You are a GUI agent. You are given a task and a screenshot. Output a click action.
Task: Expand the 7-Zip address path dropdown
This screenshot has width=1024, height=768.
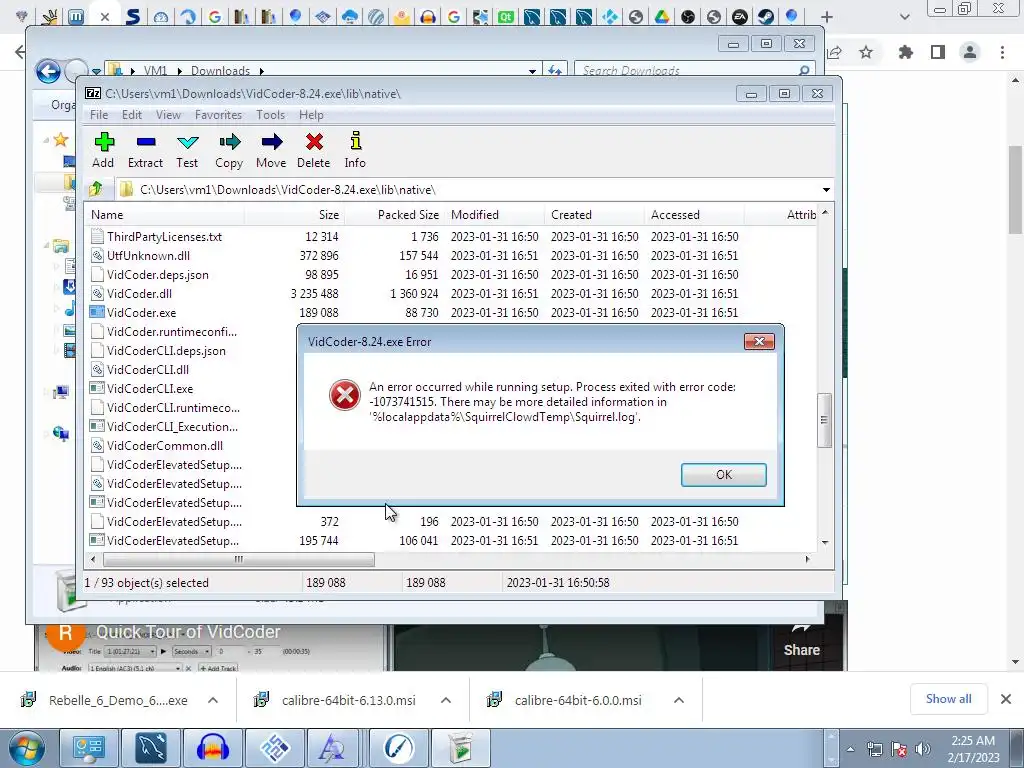click(x=826, y=189)
